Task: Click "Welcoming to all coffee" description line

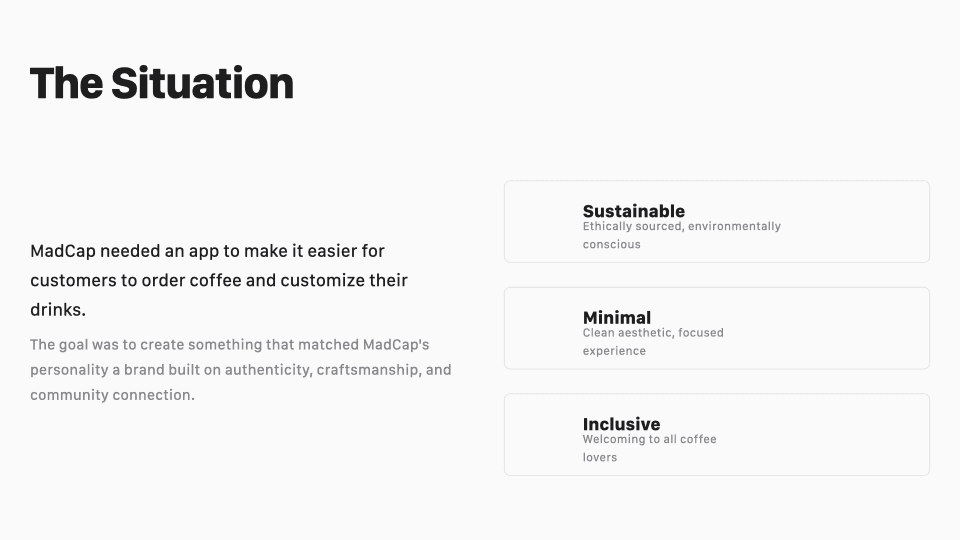Action: point(649,440)
